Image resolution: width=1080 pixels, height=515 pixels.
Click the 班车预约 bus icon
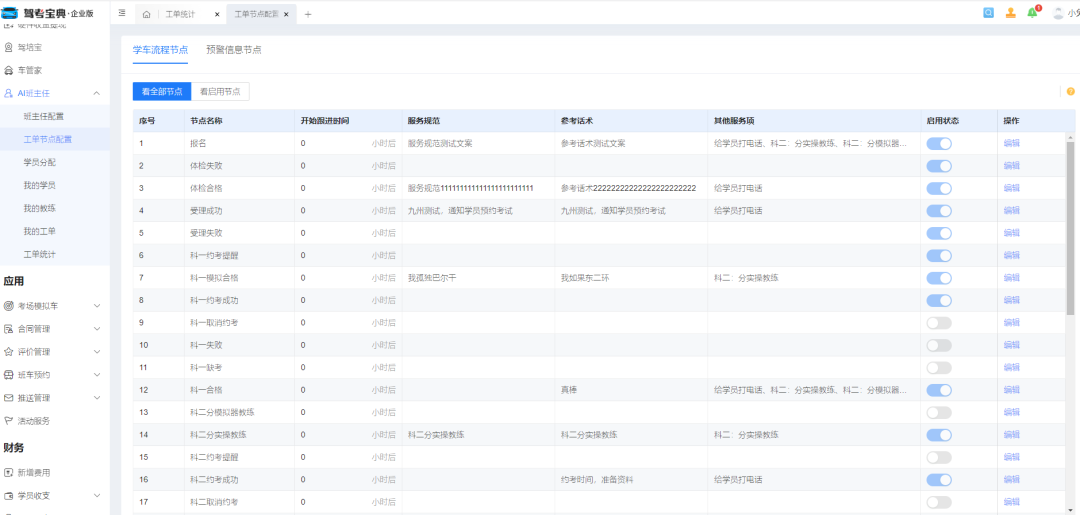click(9, 375)
